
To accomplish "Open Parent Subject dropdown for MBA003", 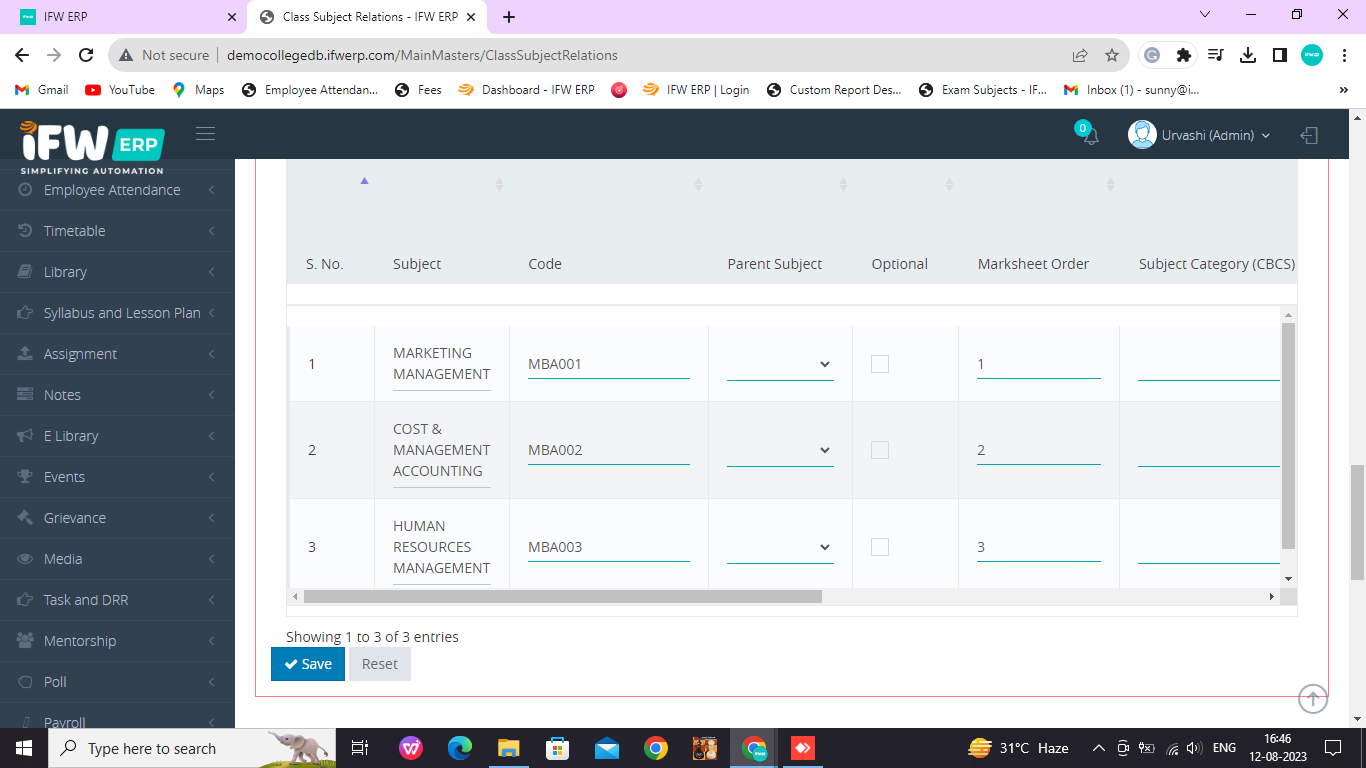I will point(780,547).
